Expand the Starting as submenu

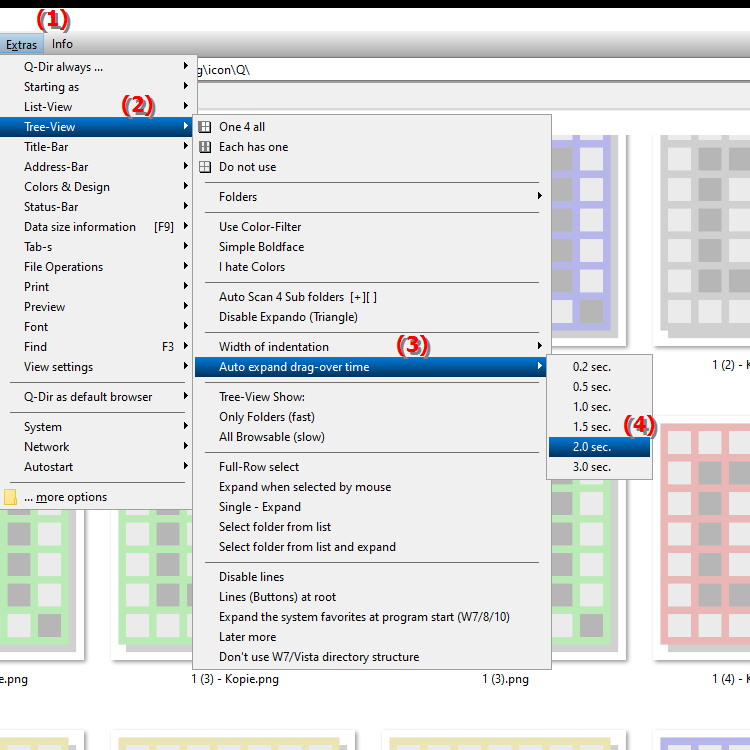tap(97, 87)
